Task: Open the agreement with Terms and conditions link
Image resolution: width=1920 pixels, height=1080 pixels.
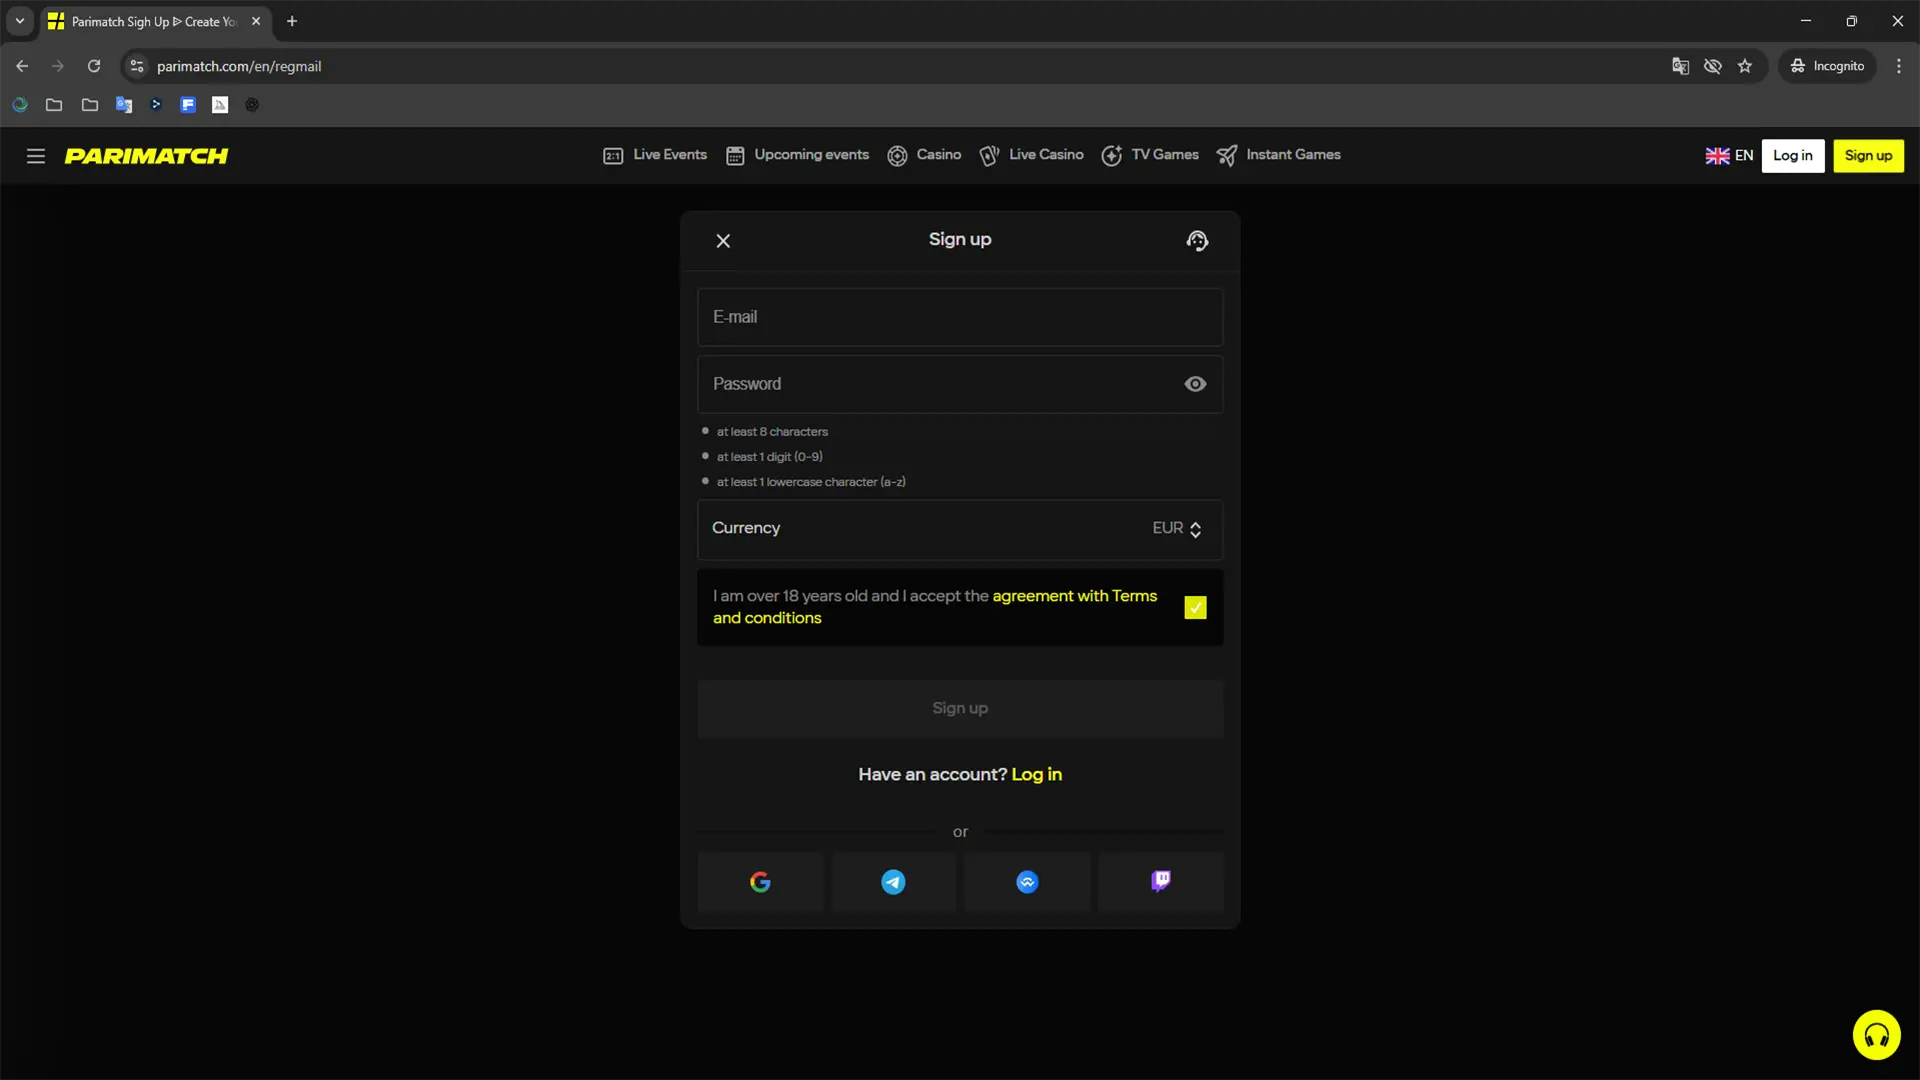Action: 1074,596
